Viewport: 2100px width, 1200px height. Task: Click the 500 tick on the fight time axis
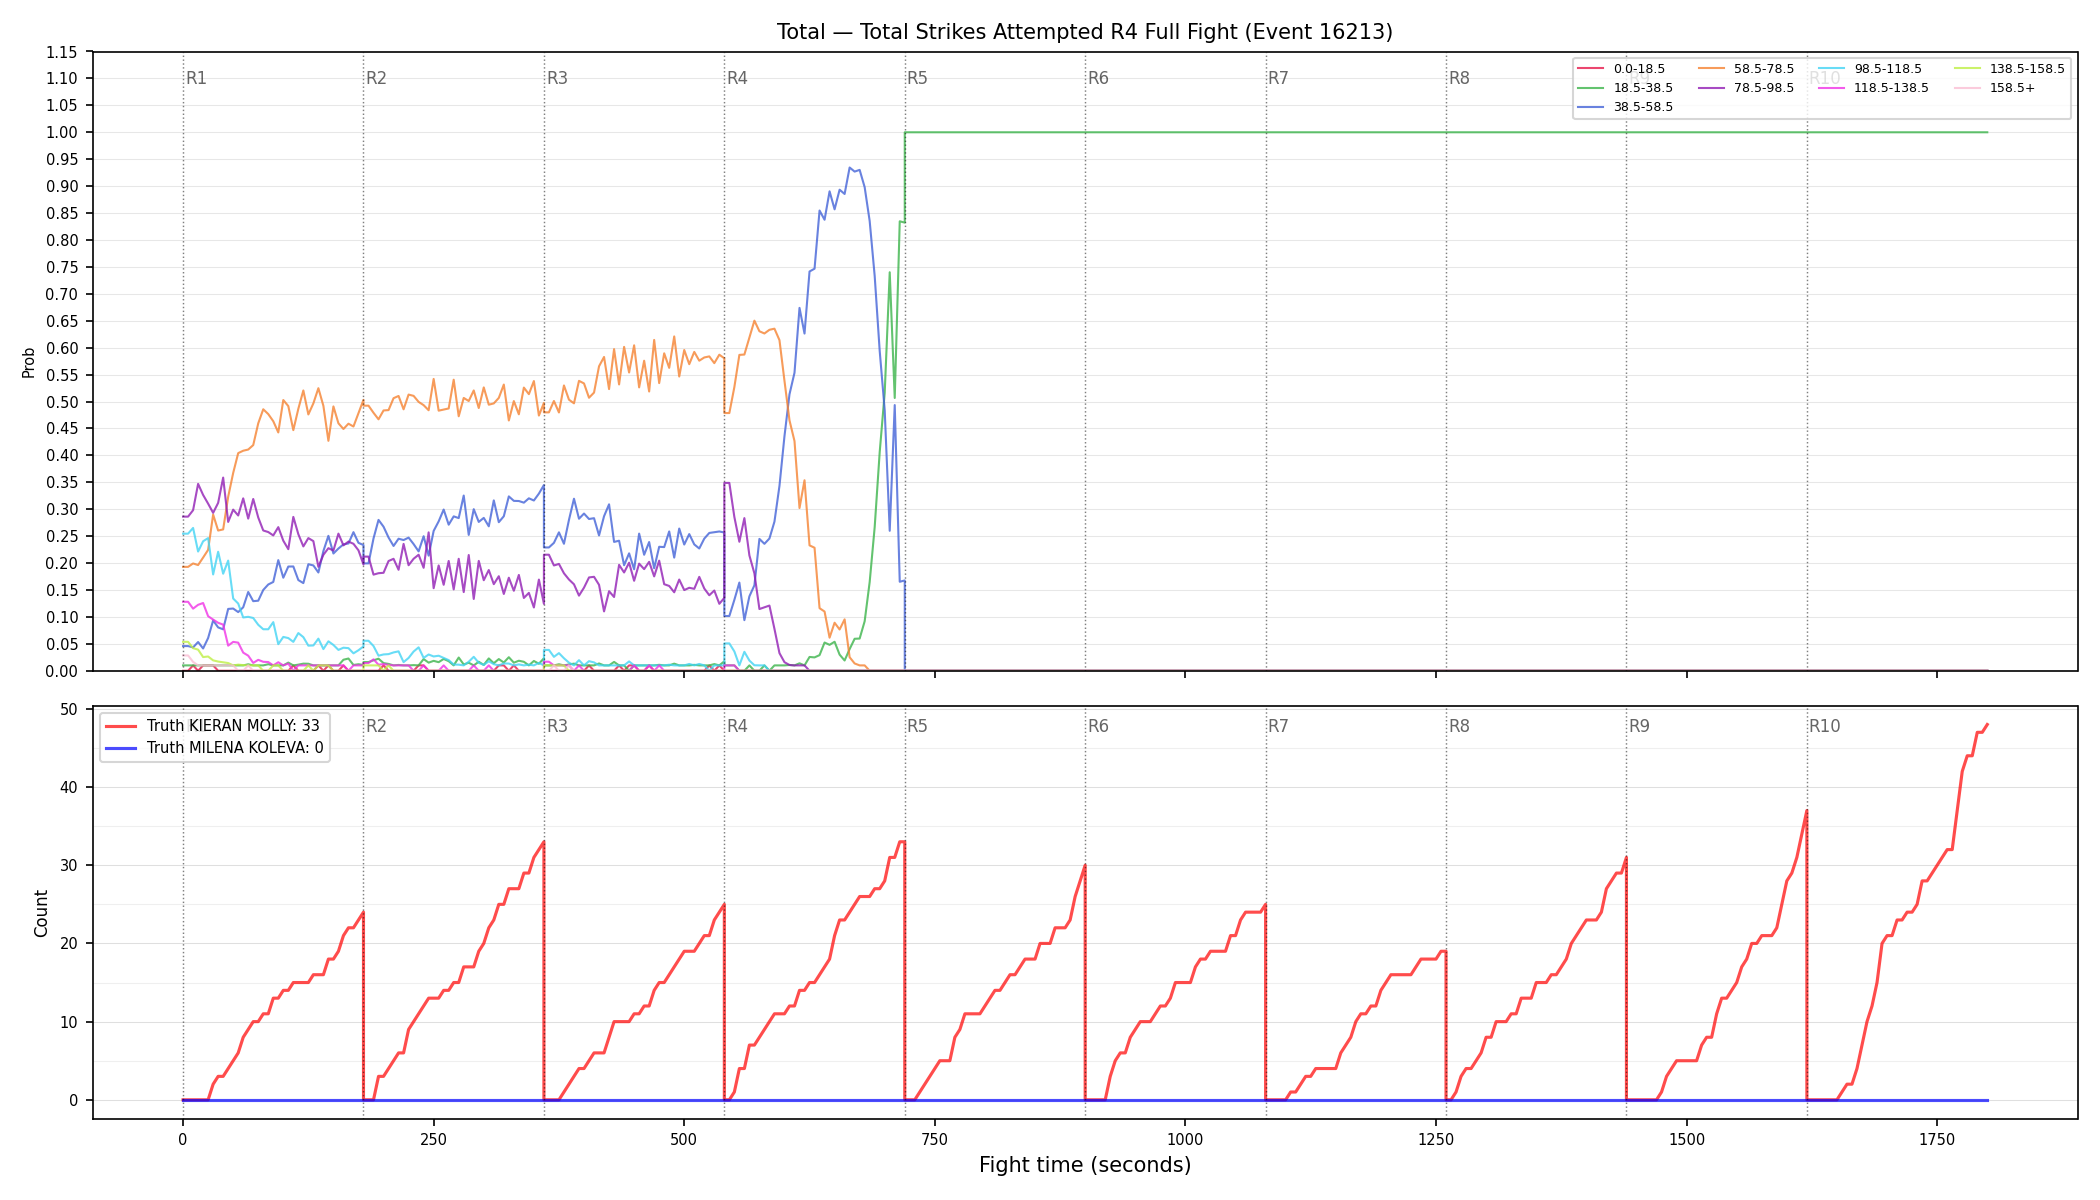tap(684, 1139)
